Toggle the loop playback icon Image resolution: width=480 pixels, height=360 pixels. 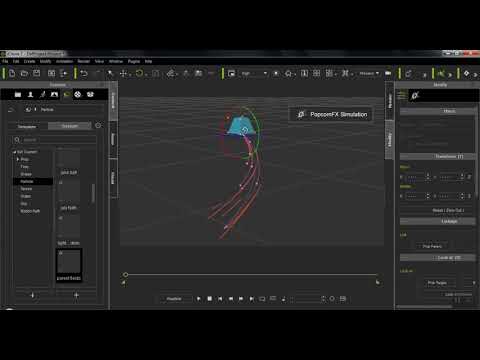tap(262, 299)
